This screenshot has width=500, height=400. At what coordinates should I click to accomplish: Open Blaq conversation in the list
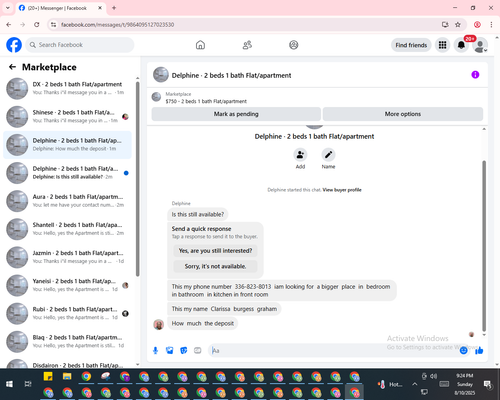tap(67, 342)
